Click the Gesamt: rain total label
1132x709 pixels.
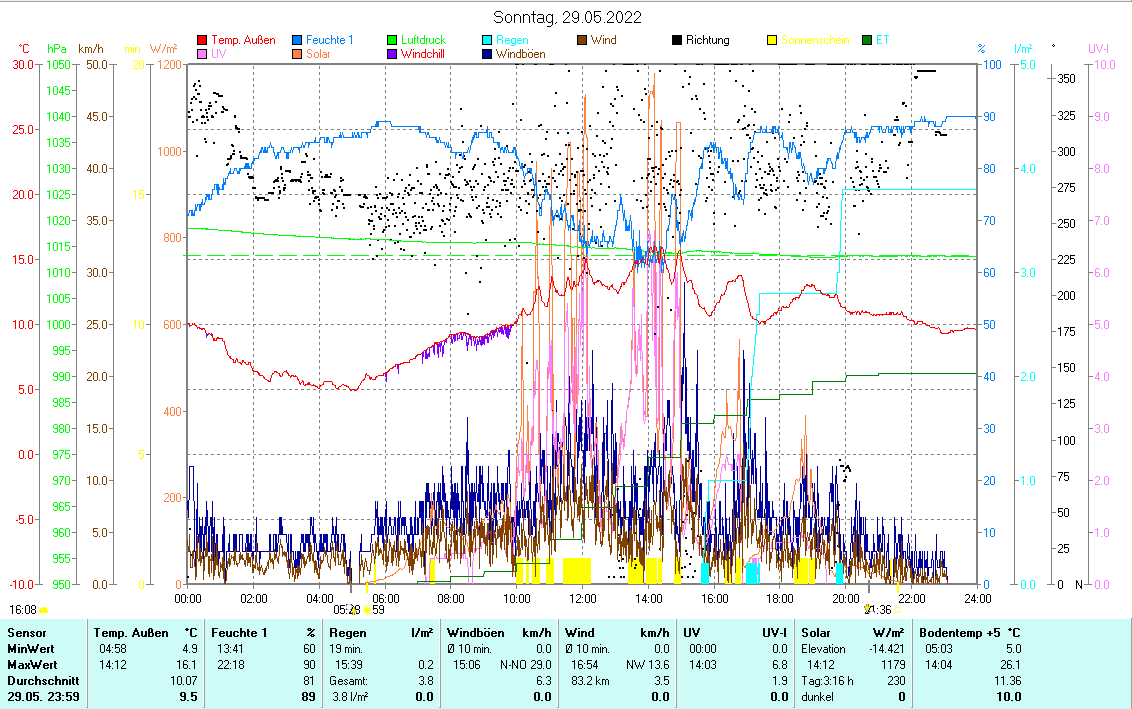tap(349, 681)
